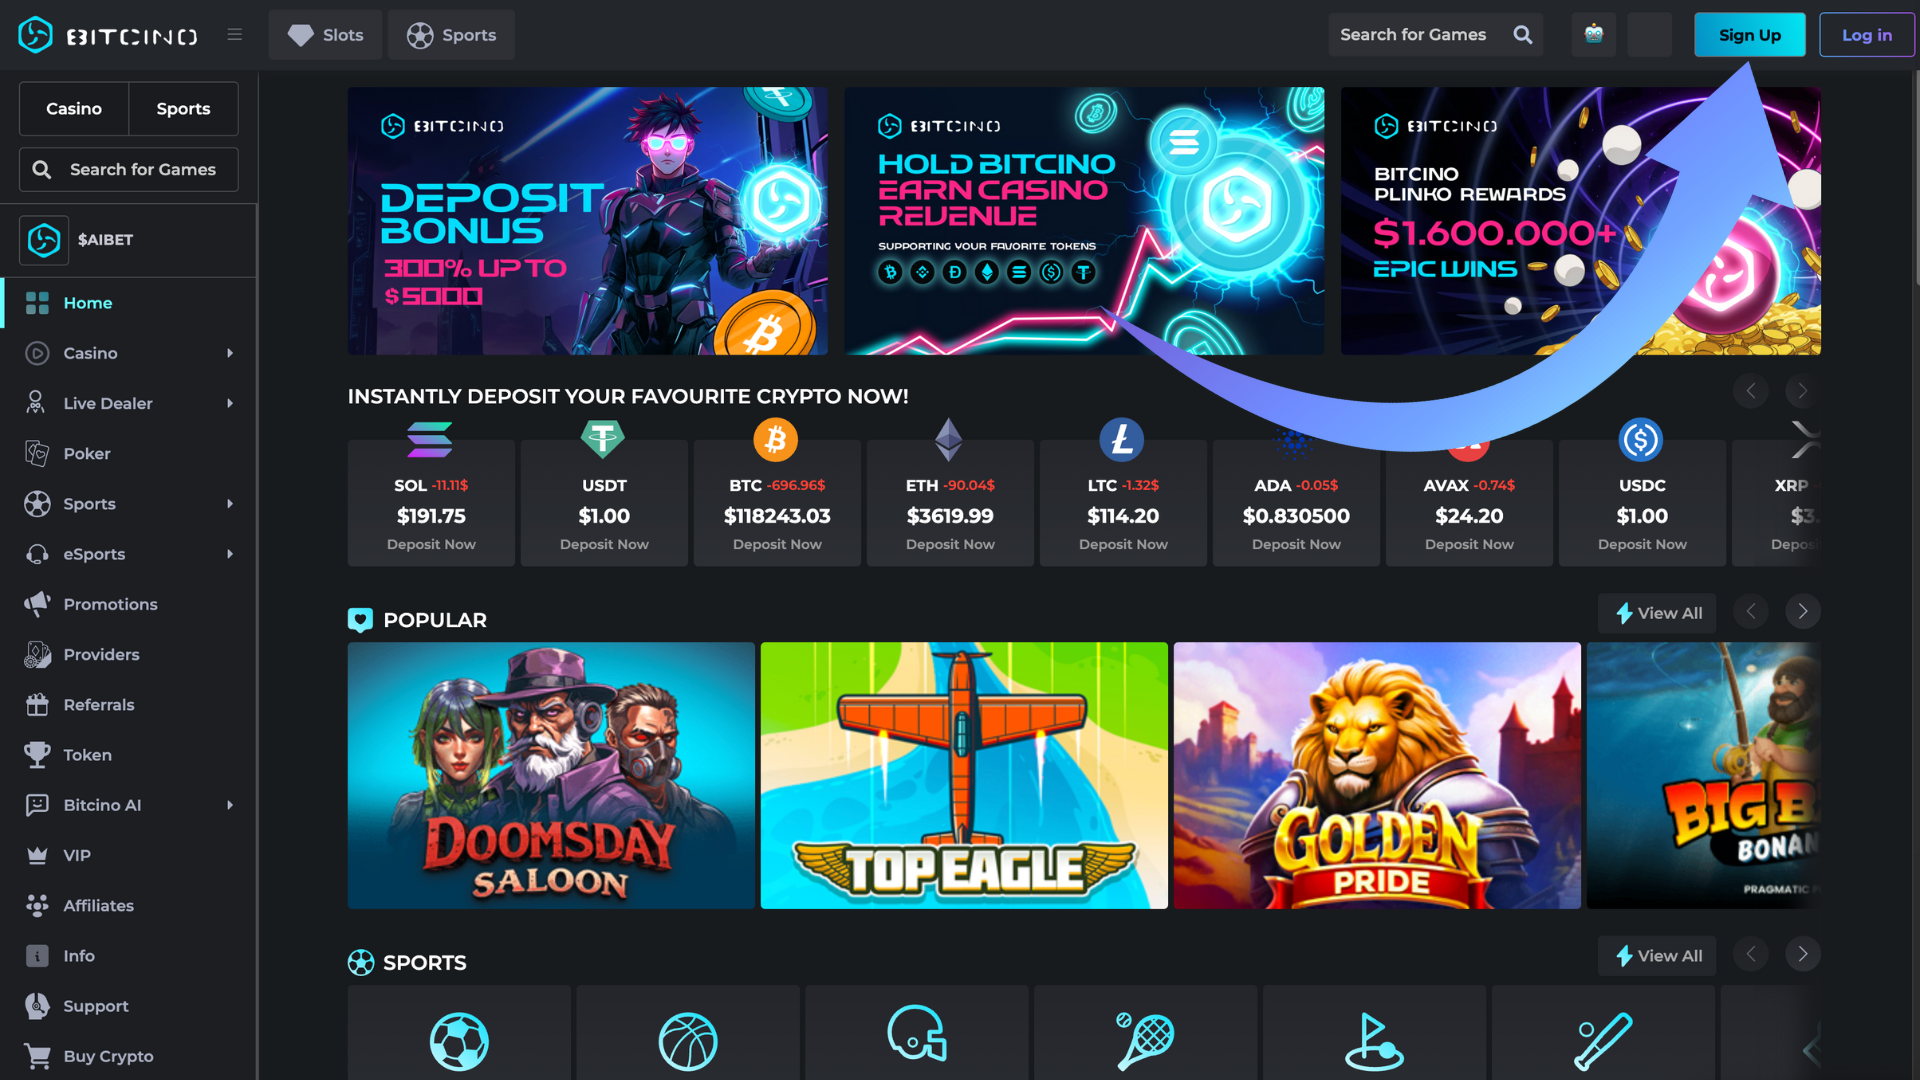Collapse the sidebar with hamburger icon

click(235, 35)
